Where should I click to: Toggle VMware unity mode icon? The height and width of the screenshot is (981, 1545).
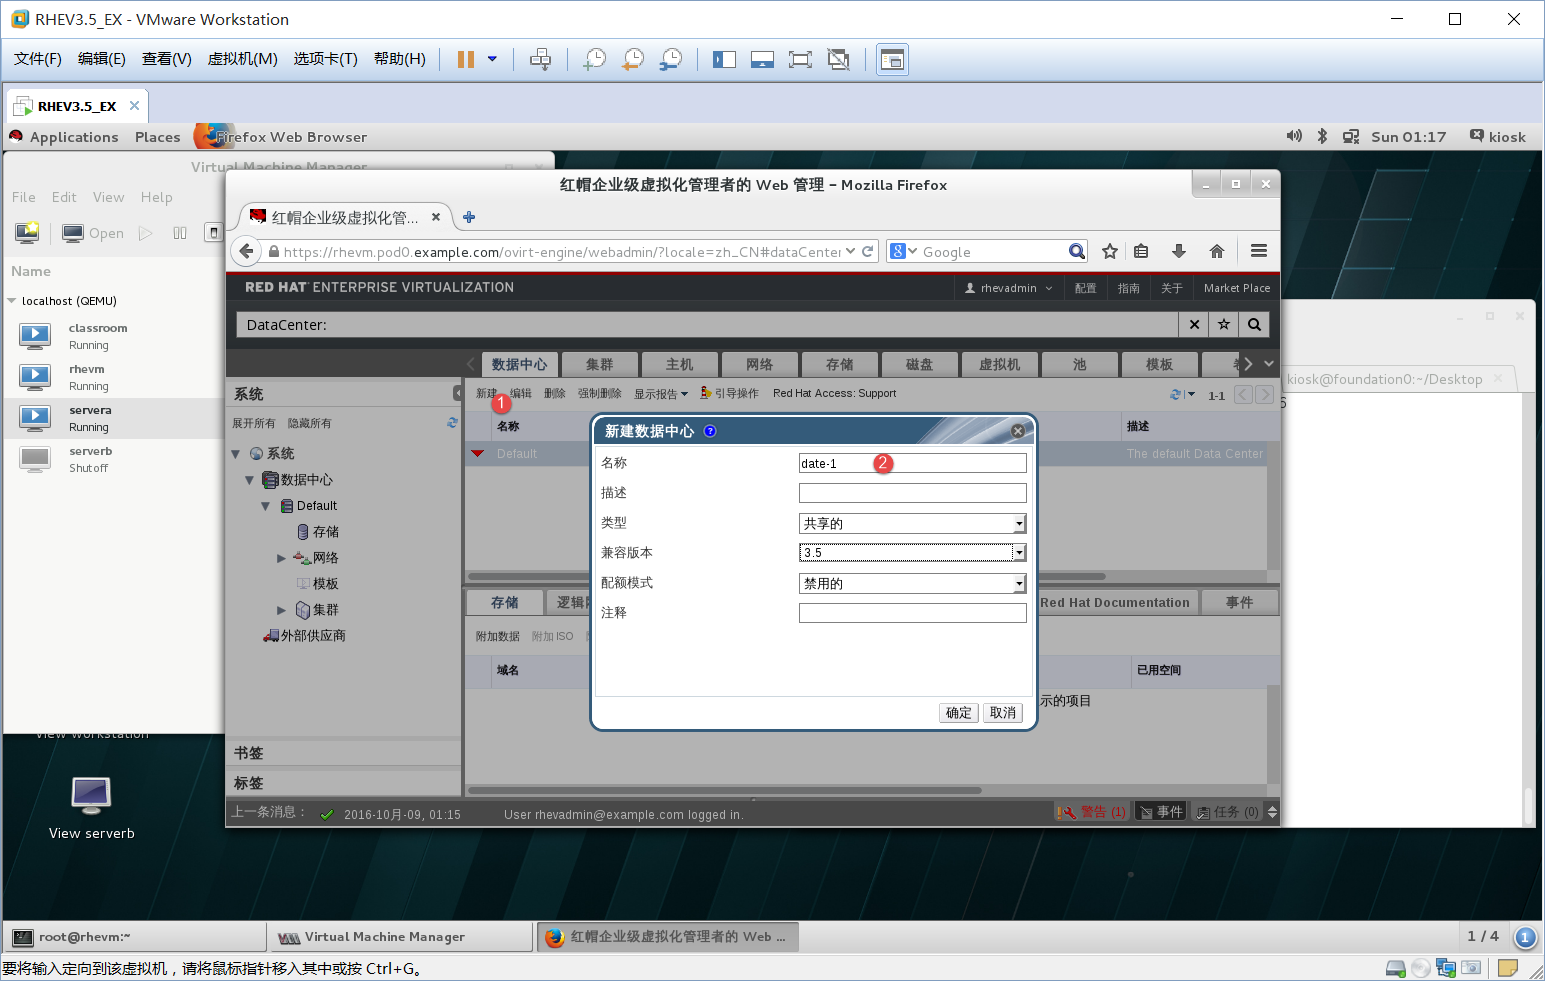(838, 60)
